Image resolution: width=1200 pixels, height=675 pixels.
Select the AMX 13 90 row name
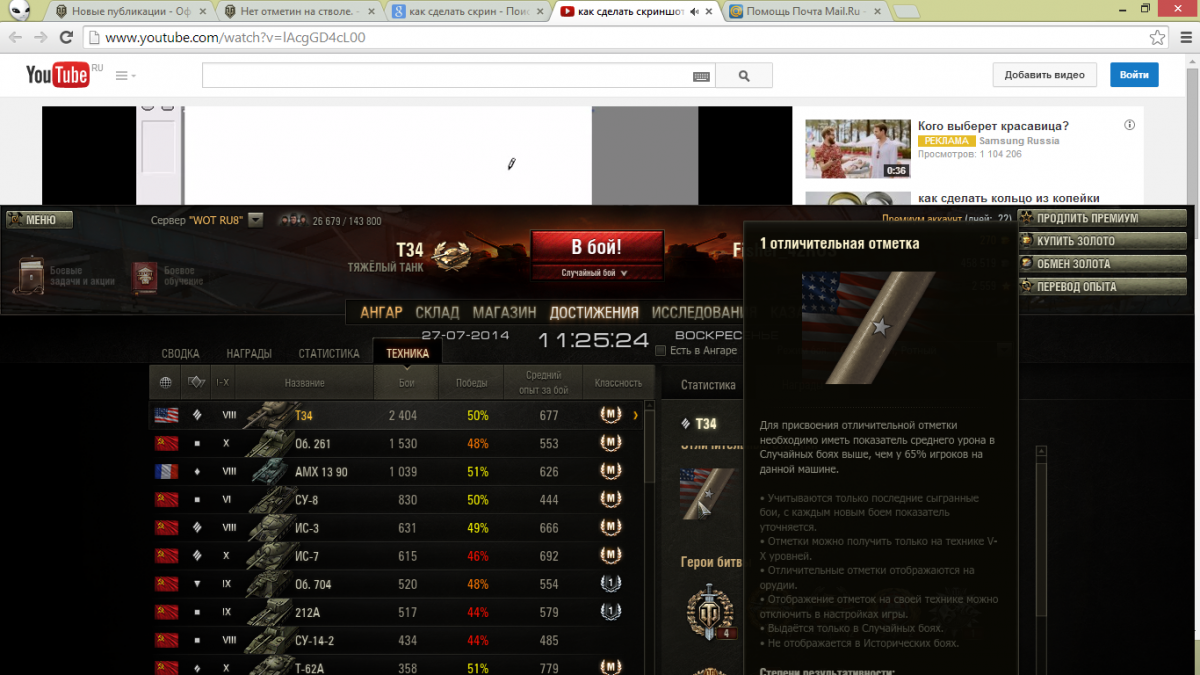click(x=321, y=471)
